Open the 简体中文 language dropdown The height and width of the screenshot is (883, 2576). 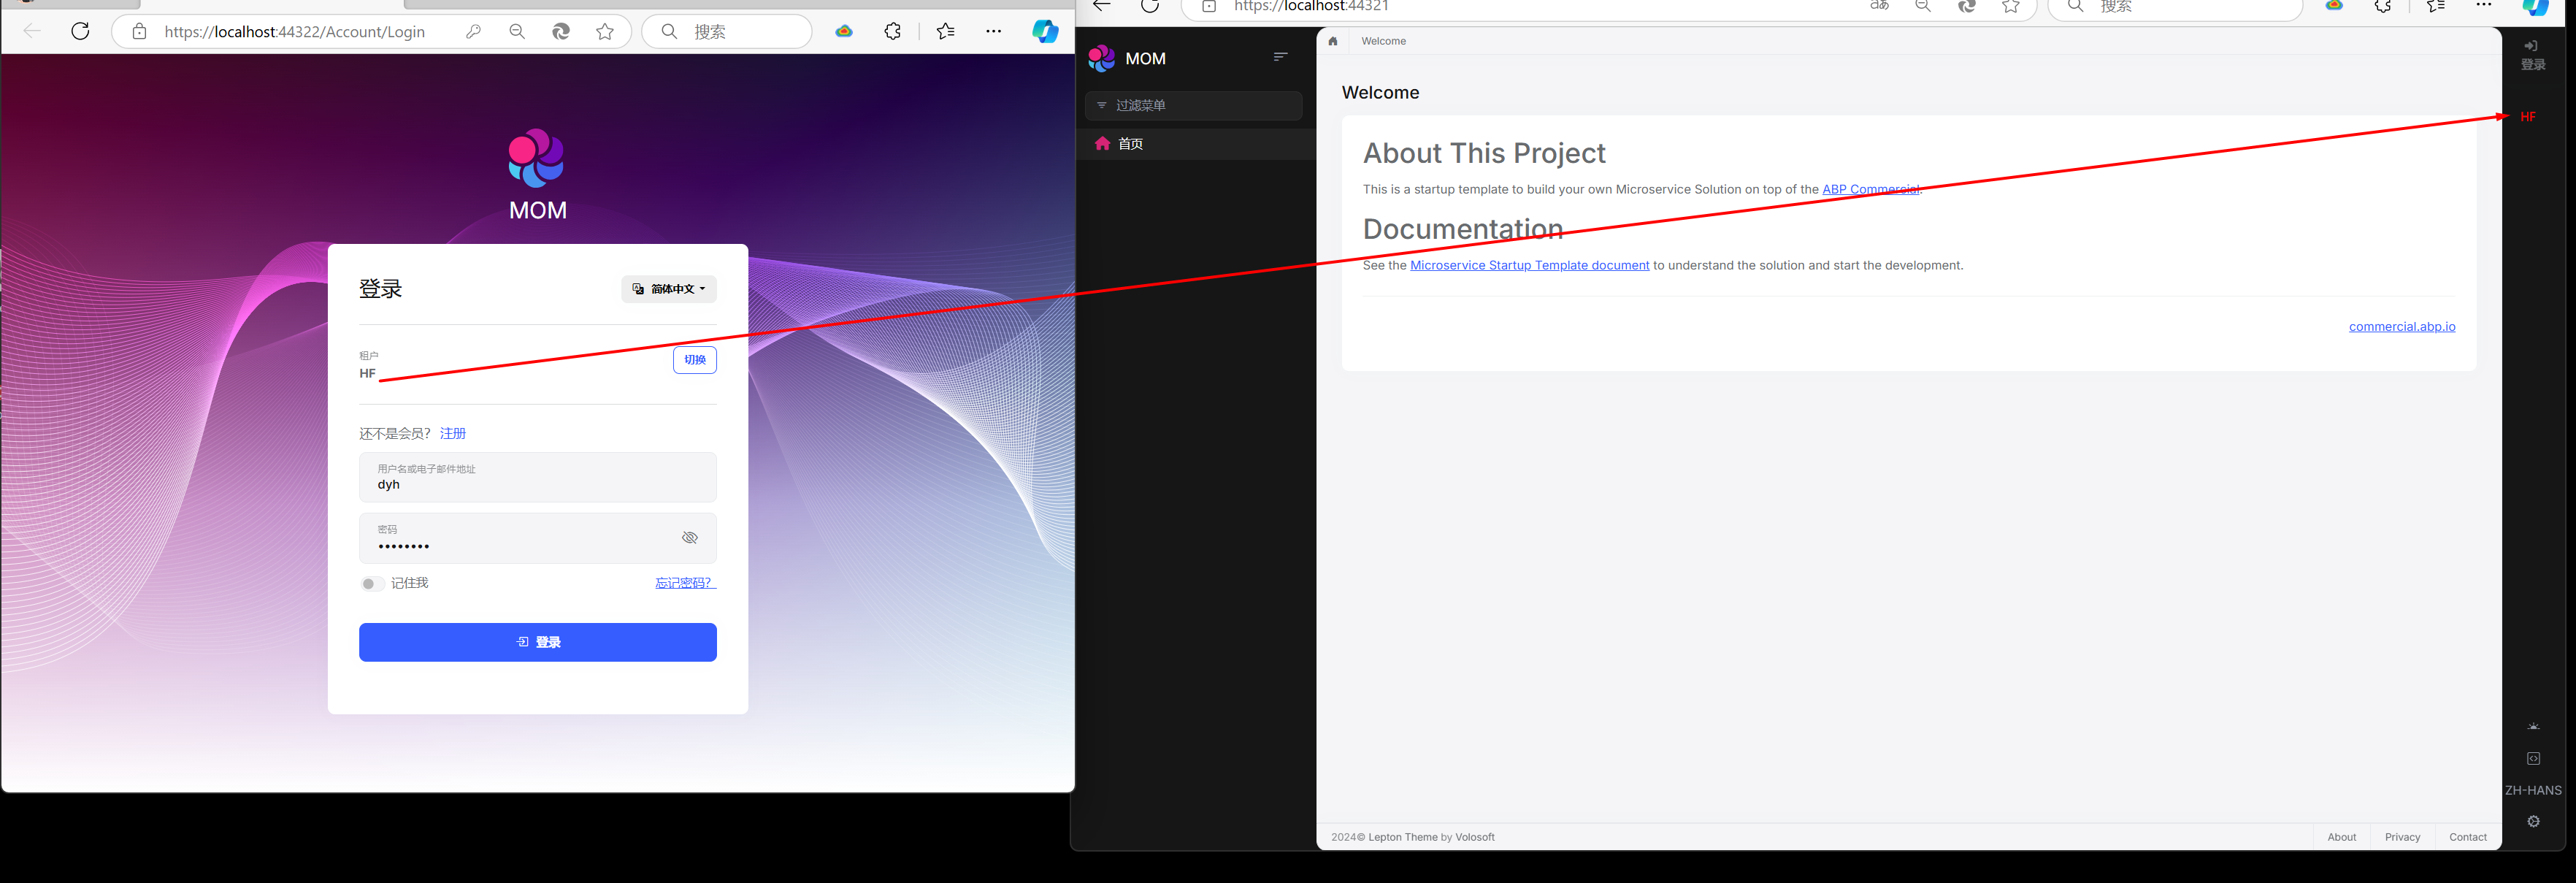(669, 289)
